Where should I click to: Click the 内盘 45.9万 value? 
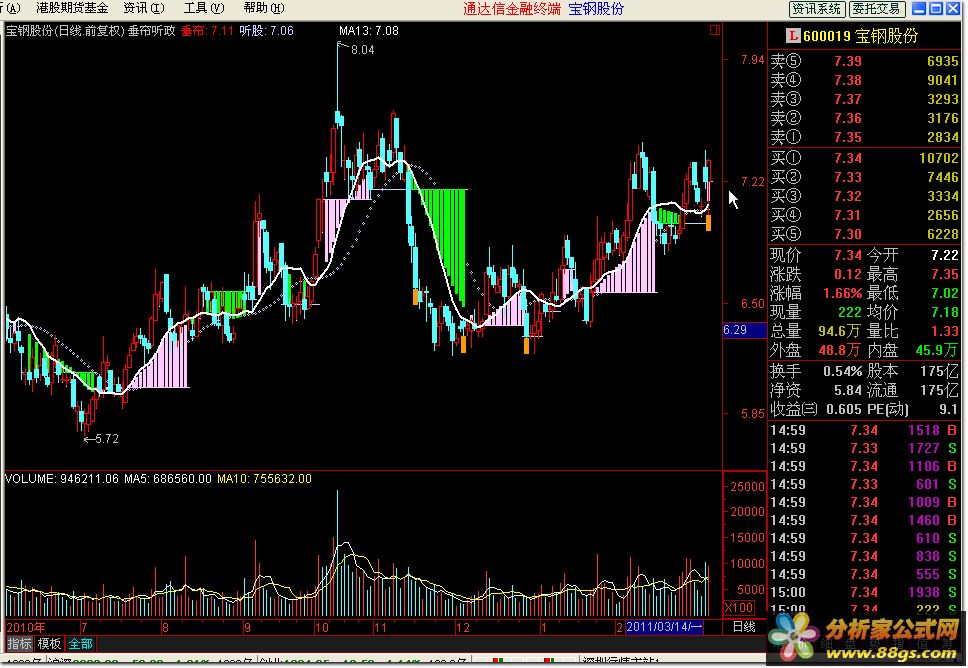tap(937, 351)
